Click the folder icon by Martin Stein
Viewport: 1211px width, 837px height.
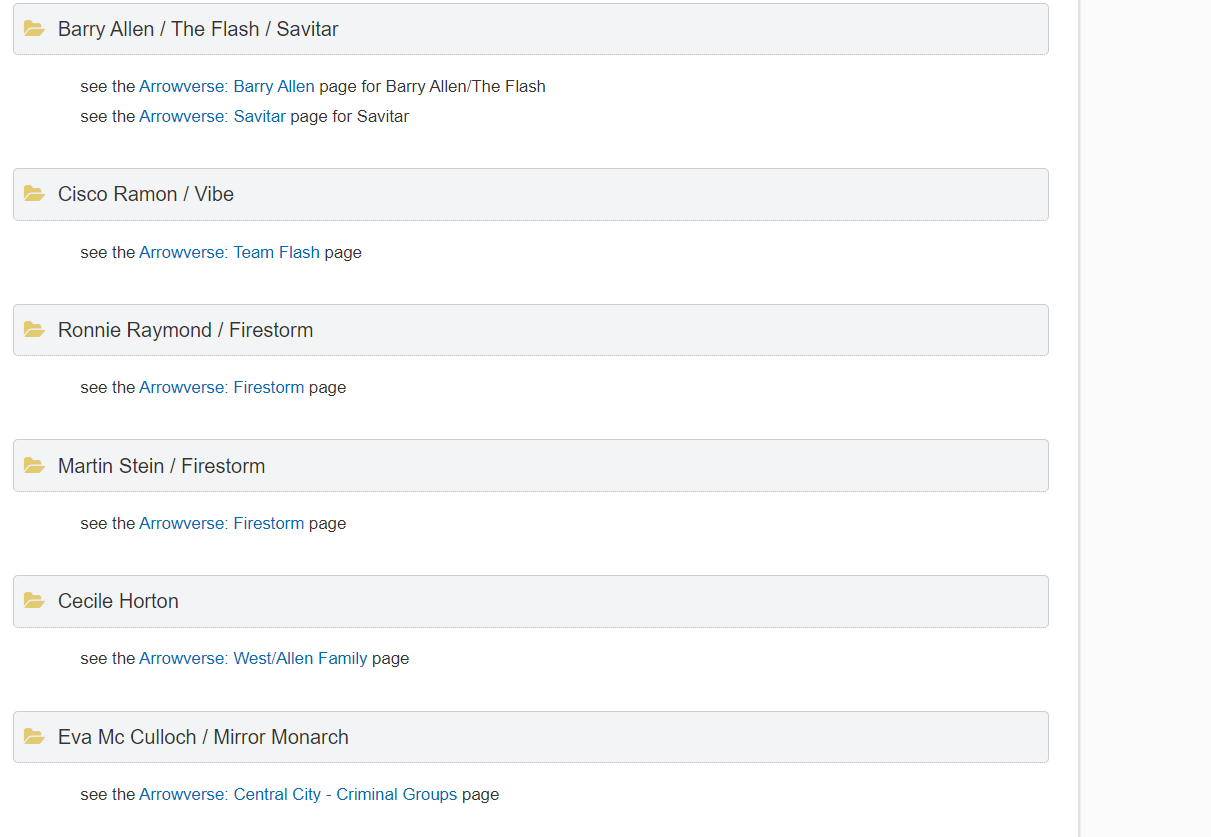click(35, 466)
